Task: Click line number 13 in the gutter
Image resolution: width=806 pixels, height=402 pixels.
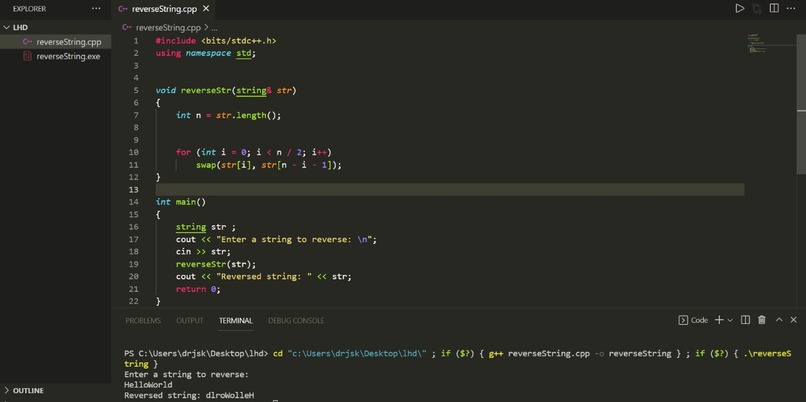Action: (134, 190)
